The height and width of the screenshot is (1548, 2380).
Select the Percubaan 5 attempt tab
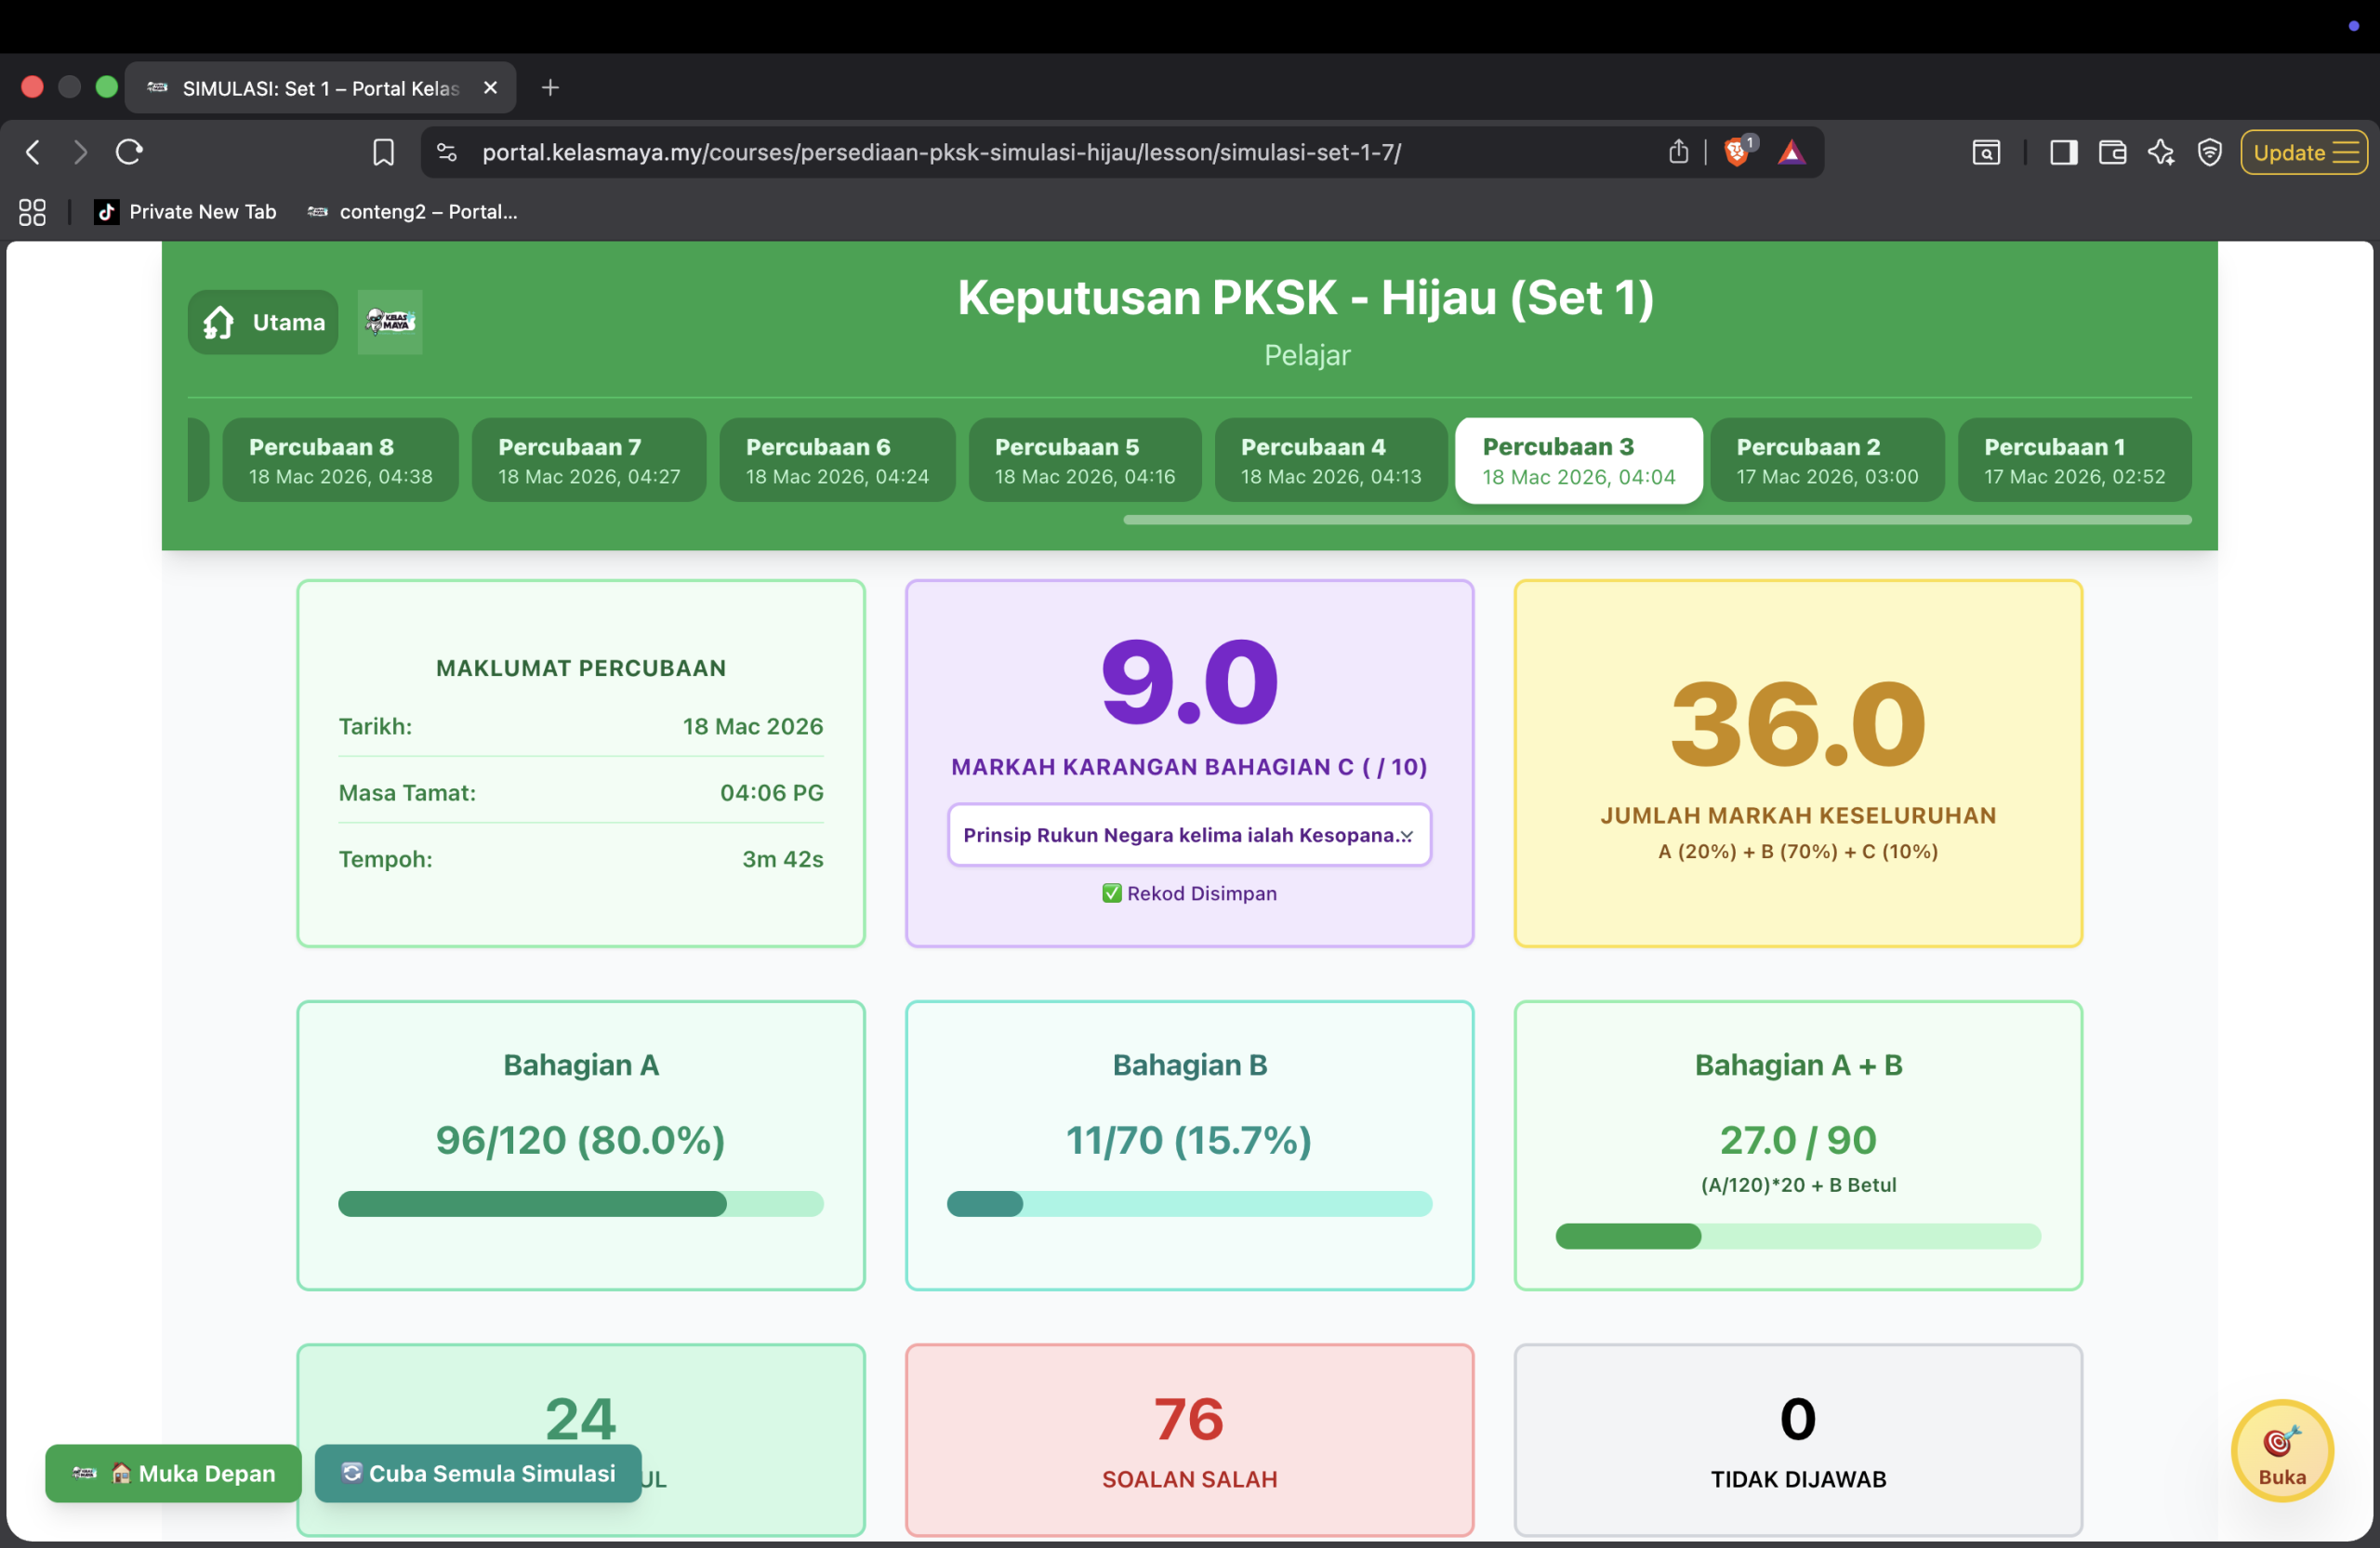click(x=1085, y=460)
